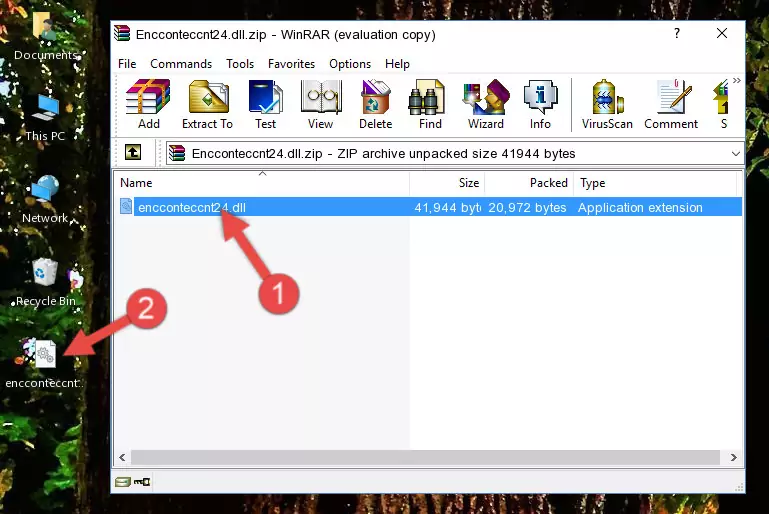769x514 pixels.
Task: Run the Test archive tool
Action: point(265,104)
